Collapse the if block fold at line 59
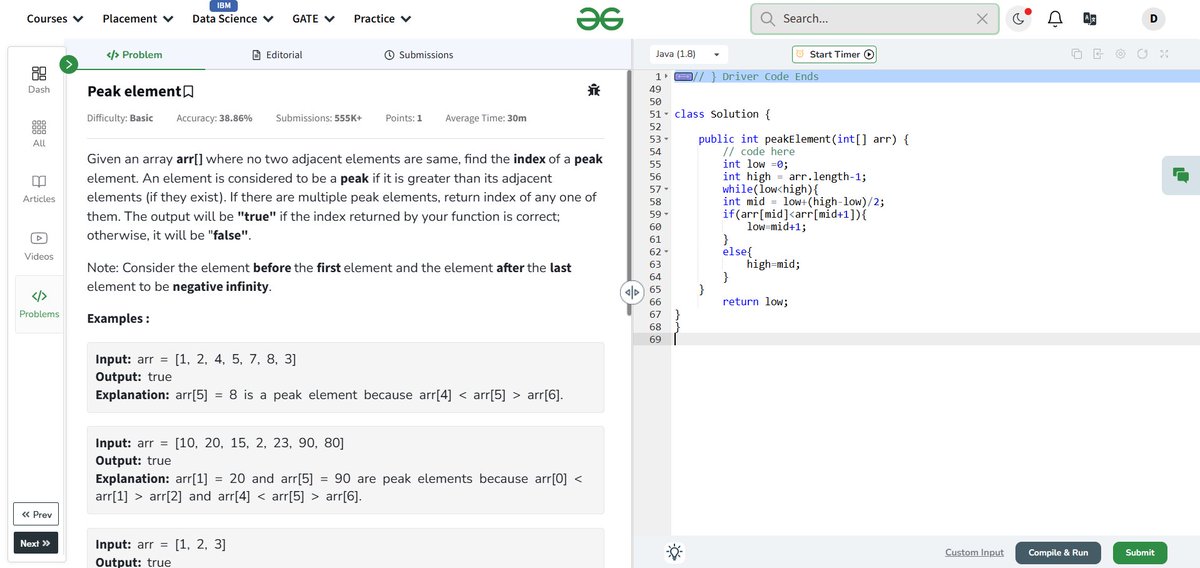Viewport: 1200px width, 568px height. [666, 214]
